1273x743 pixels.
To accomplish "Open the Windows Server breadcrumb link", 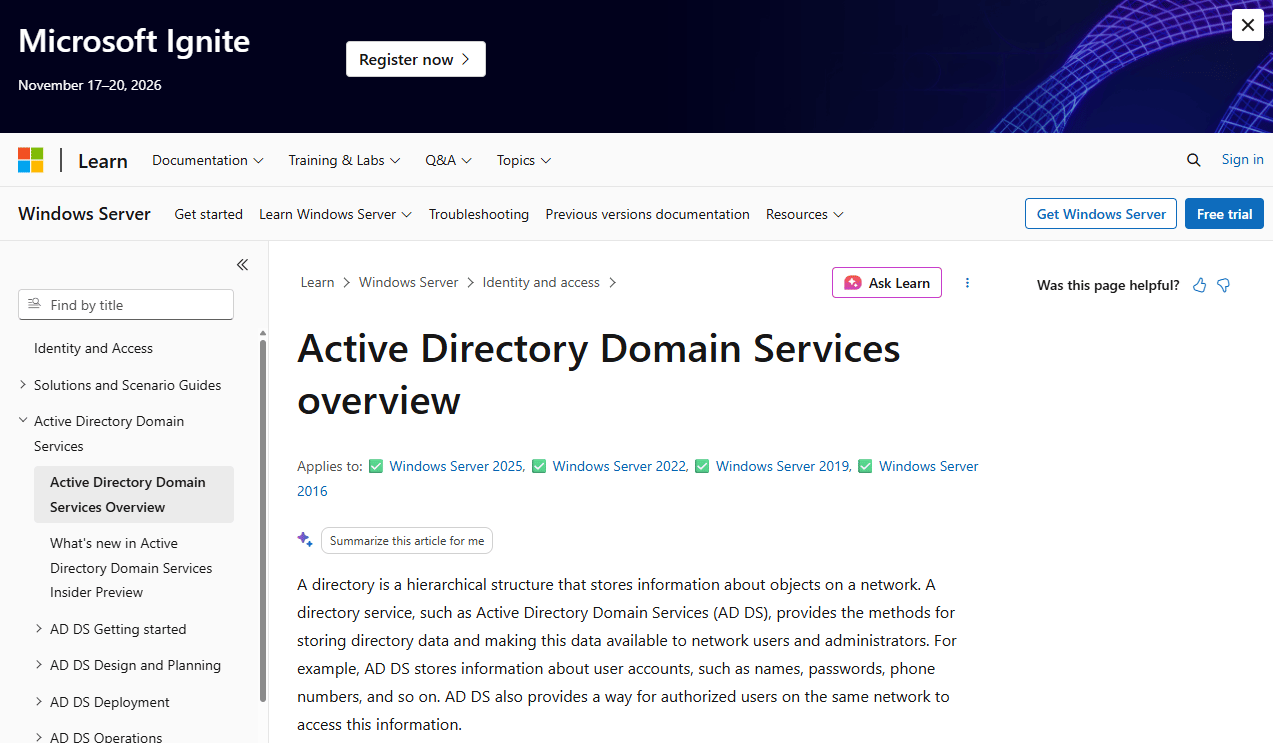I will (409, 283).
